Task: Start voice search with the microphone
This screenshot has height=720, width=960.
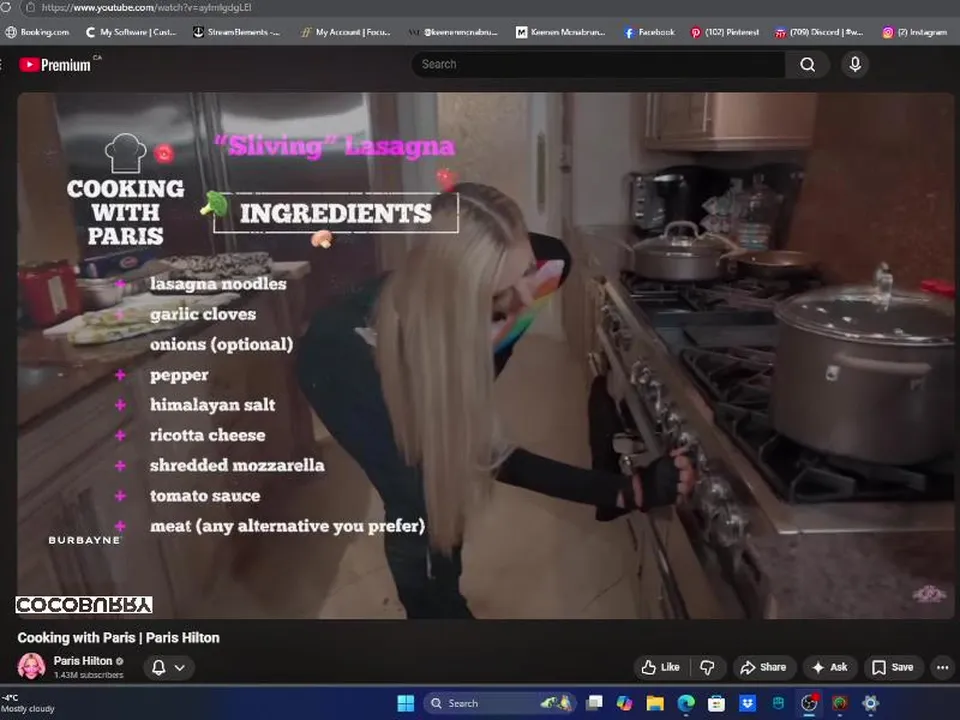Action: pyautogui.click(x=855, y=64)
